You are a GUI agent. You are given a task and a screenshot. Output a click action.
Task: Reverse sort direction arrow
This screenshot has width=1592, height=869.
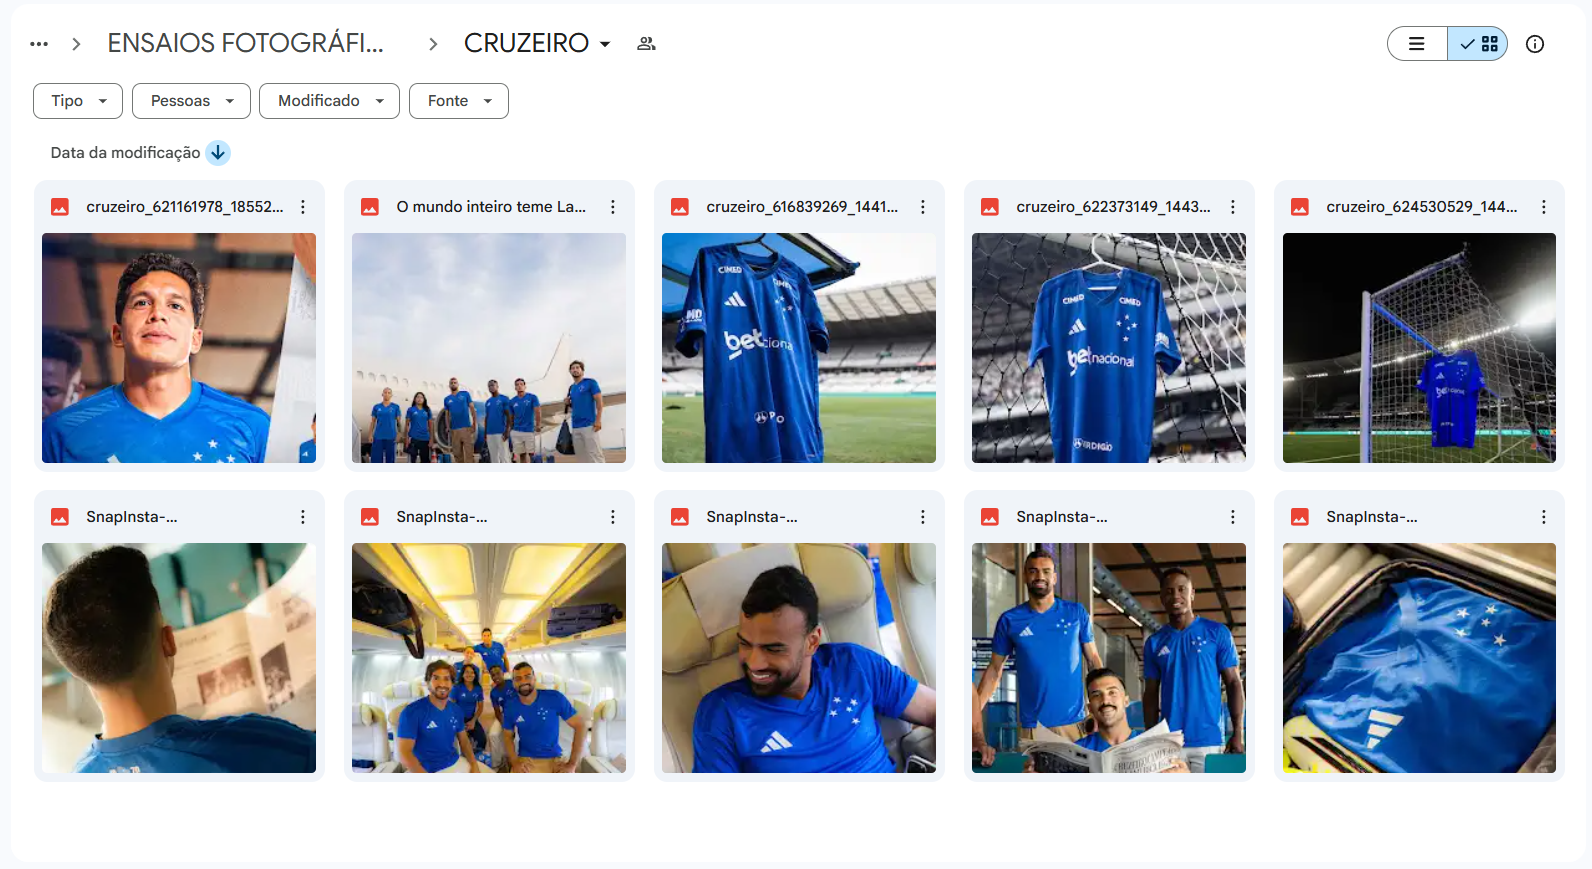click(218, 153)
